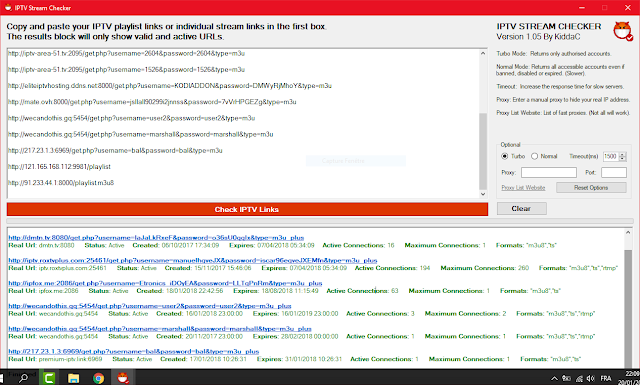Select the Normal mode radio button
Screen dimensions: 640x385
534,156
